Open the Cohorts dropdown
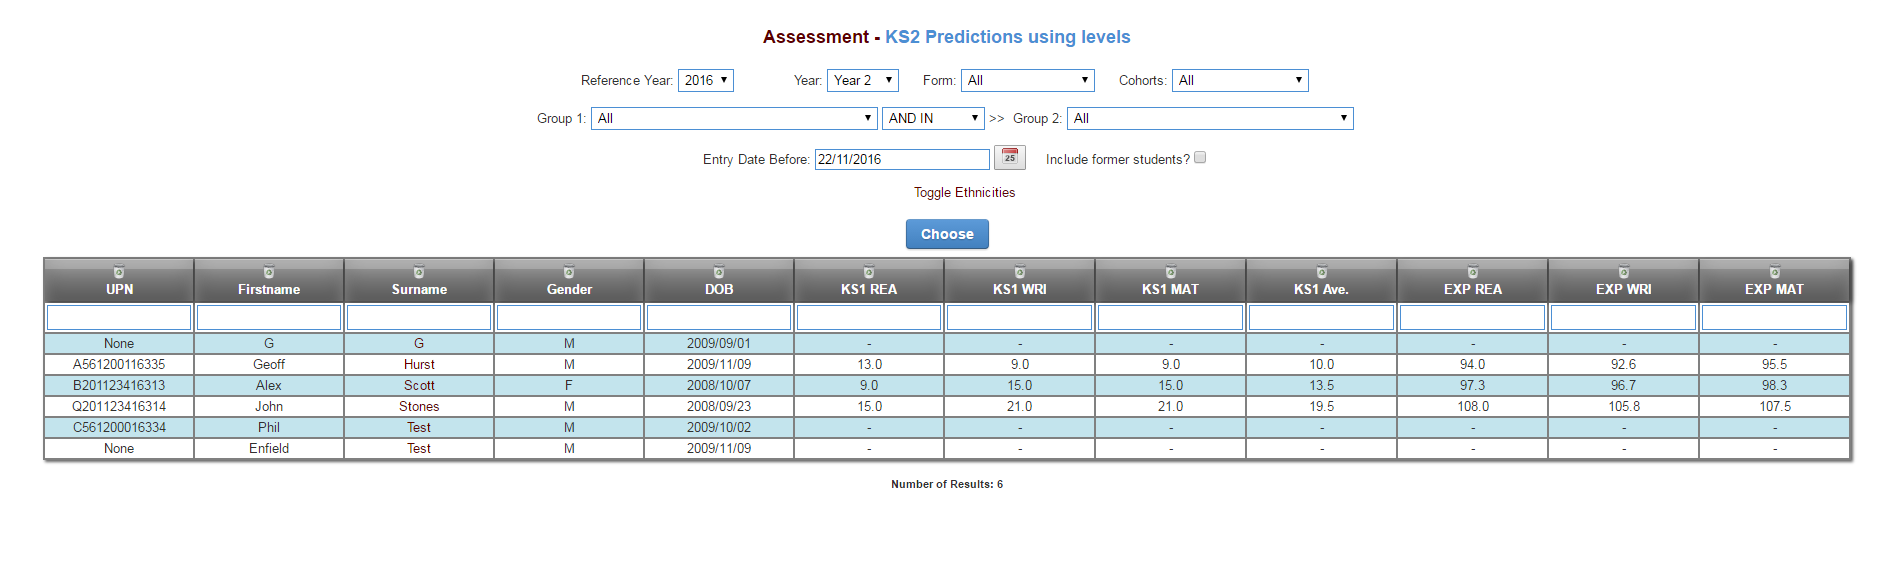 click(1239, 81)
